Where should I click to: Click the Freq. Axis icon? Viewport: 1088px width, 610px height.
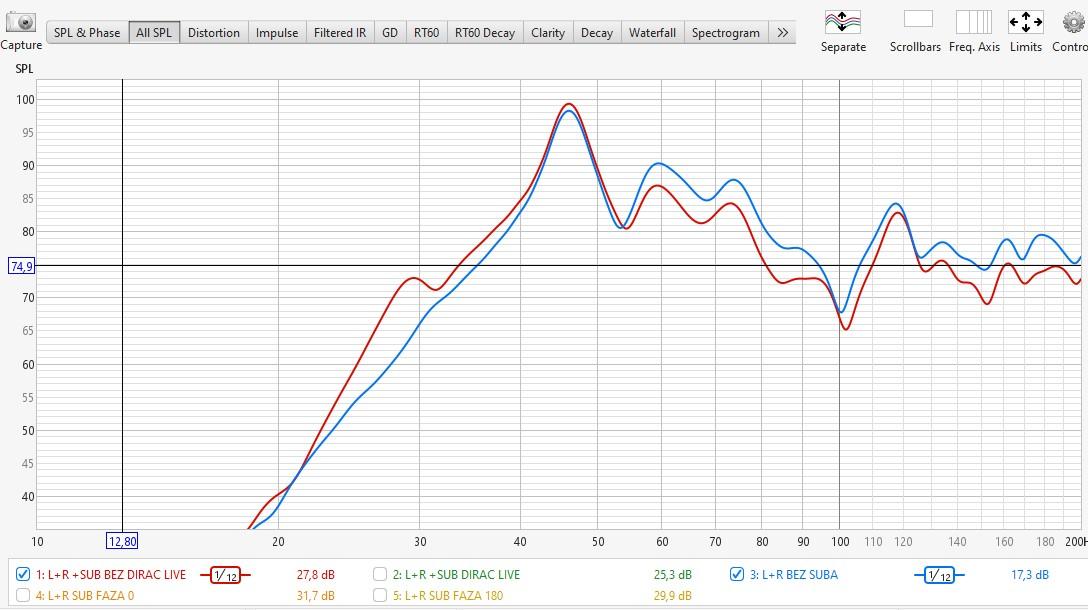[x=973, y=22]
